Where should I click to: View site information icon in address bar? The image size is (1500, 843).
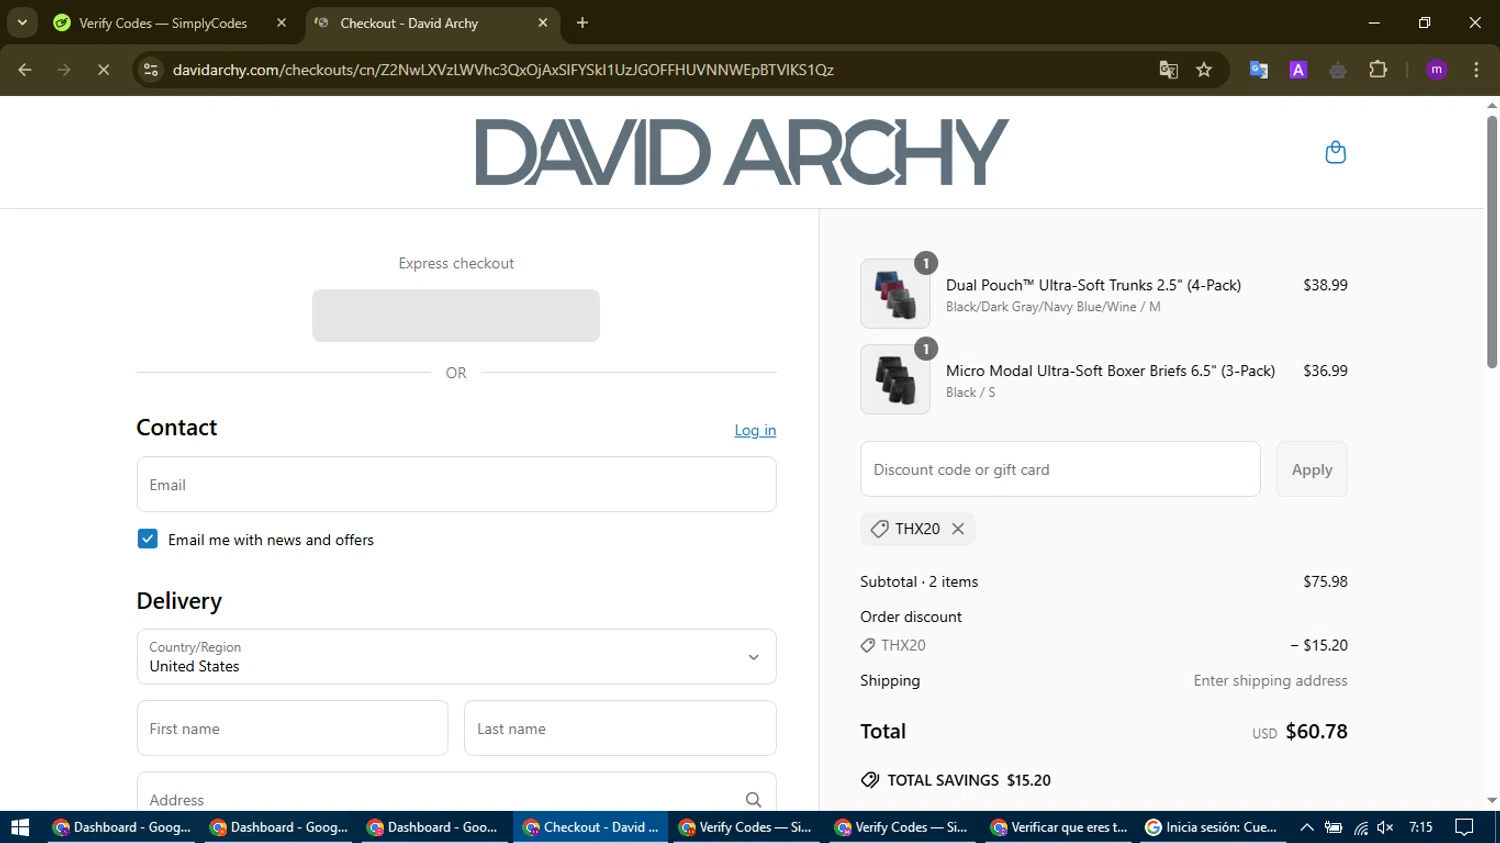pos(151,70)
